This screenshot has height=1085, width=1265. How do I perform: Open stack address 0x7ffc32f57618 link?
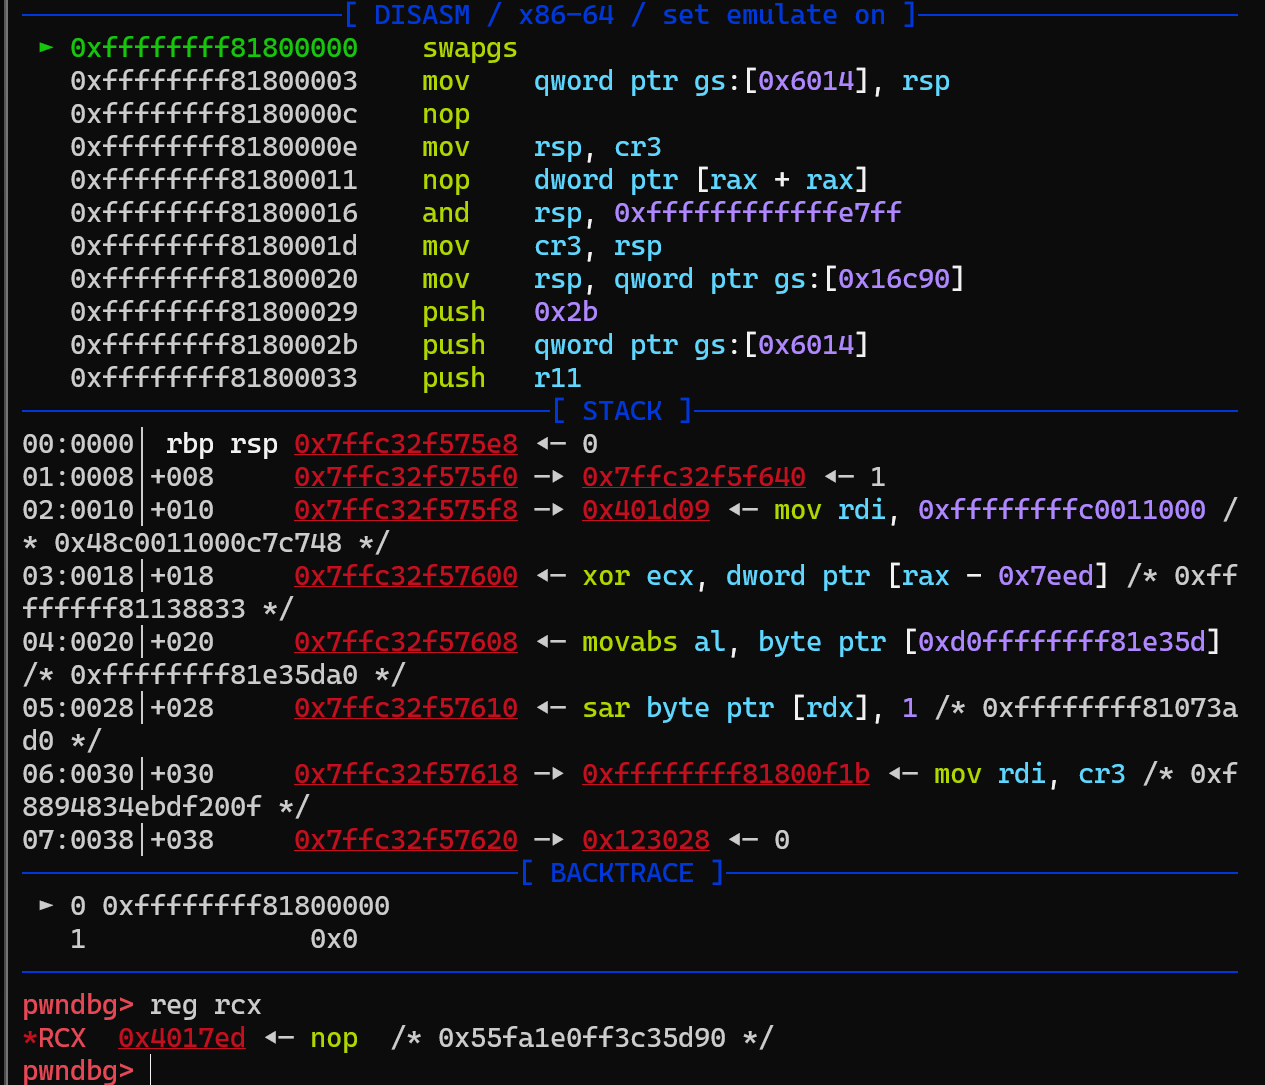pyautogui.click(x=406, y=774)
